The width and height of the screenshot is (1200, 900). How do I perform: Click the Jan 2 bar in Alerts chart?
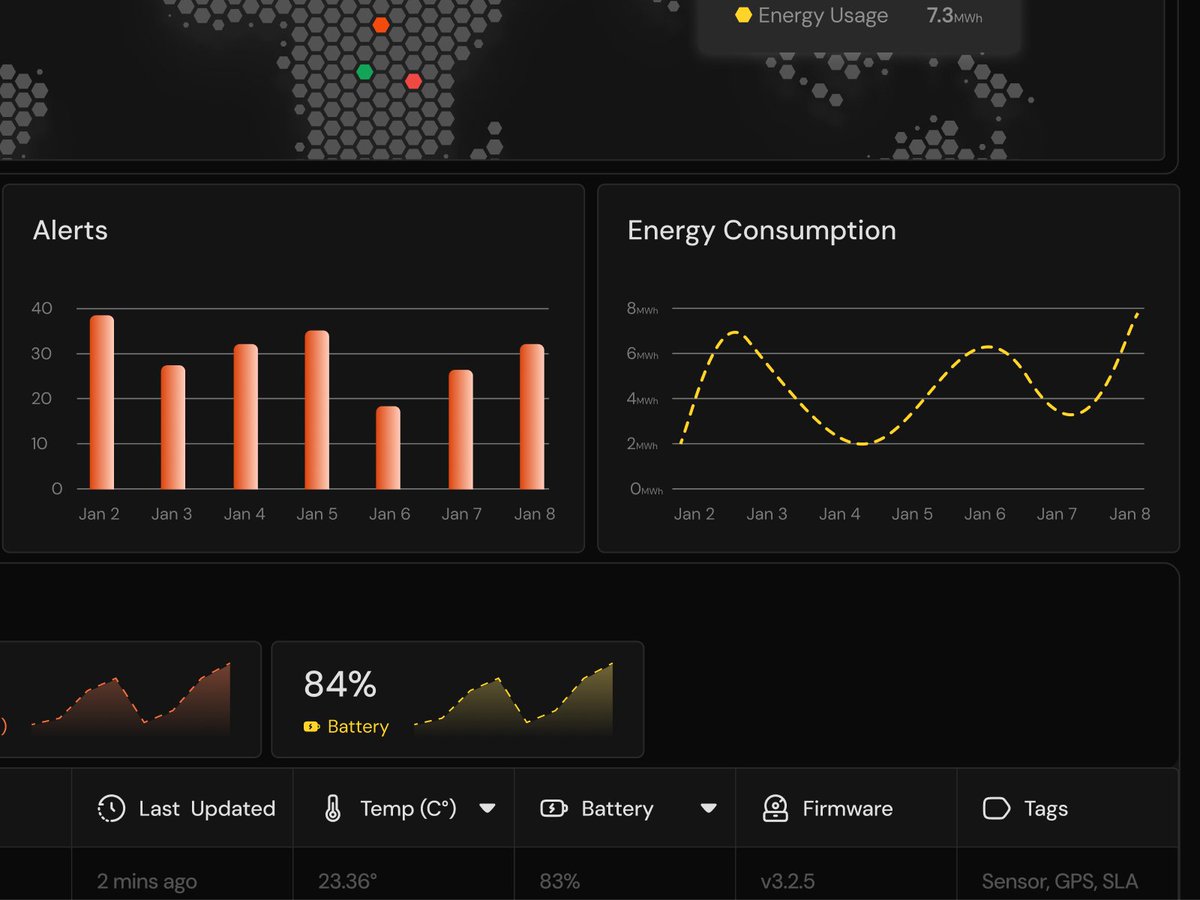102,402
